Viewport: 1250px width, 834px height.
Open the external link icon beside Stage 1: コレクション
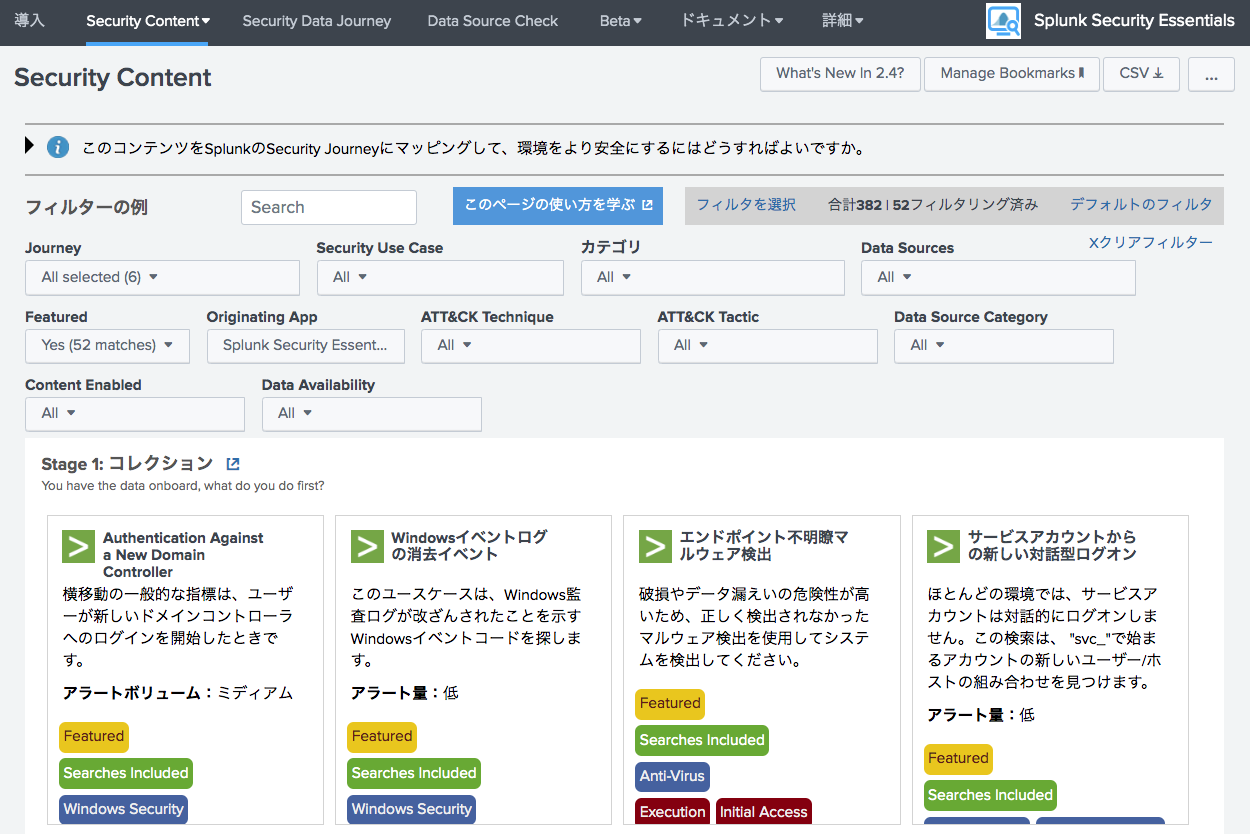232,463
